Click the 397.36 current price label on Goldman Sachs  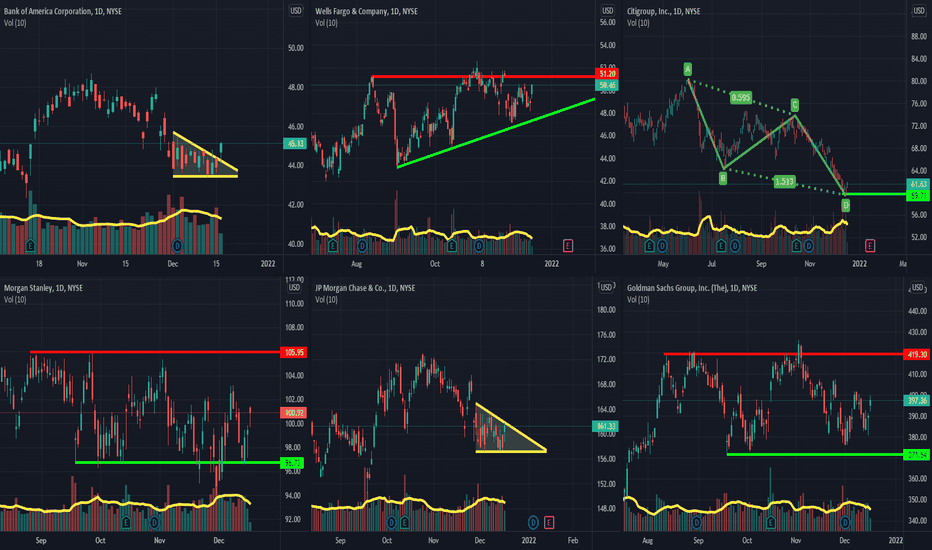coord(916,400)
